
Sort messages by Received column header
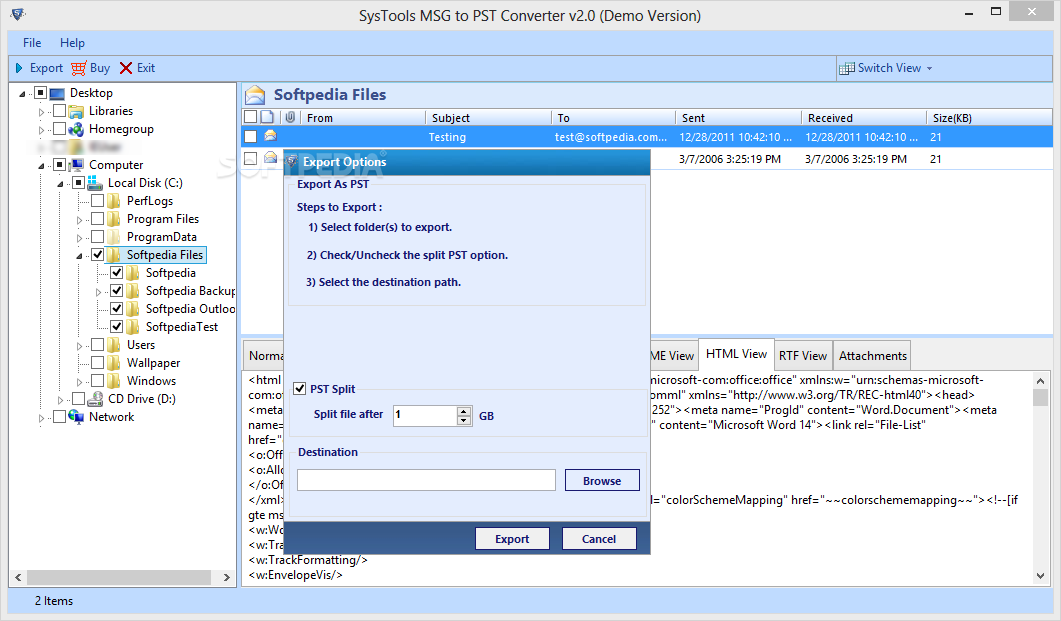point(863,118)
